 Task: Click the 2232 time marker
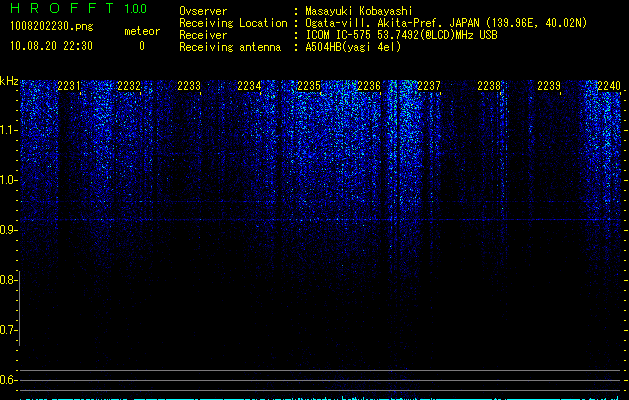129,86
